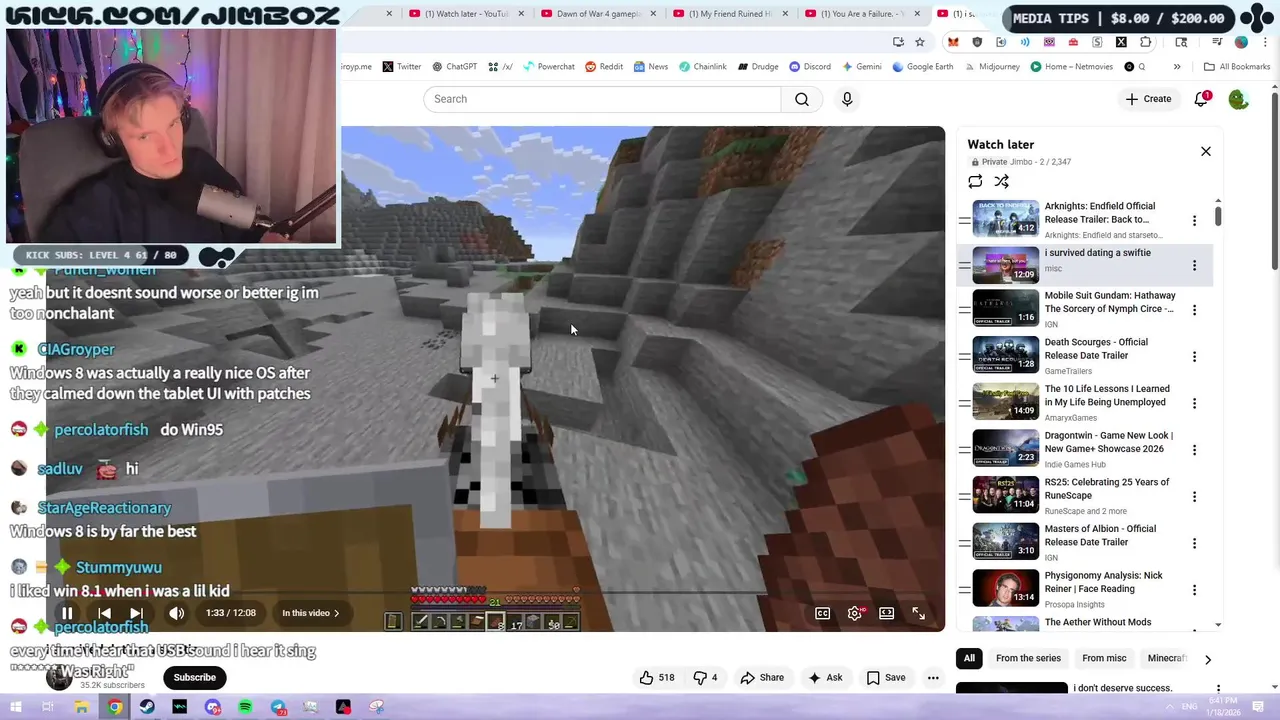Focus the YouTube search field
The image size is (1280, 720).
(x=602, y=99)
